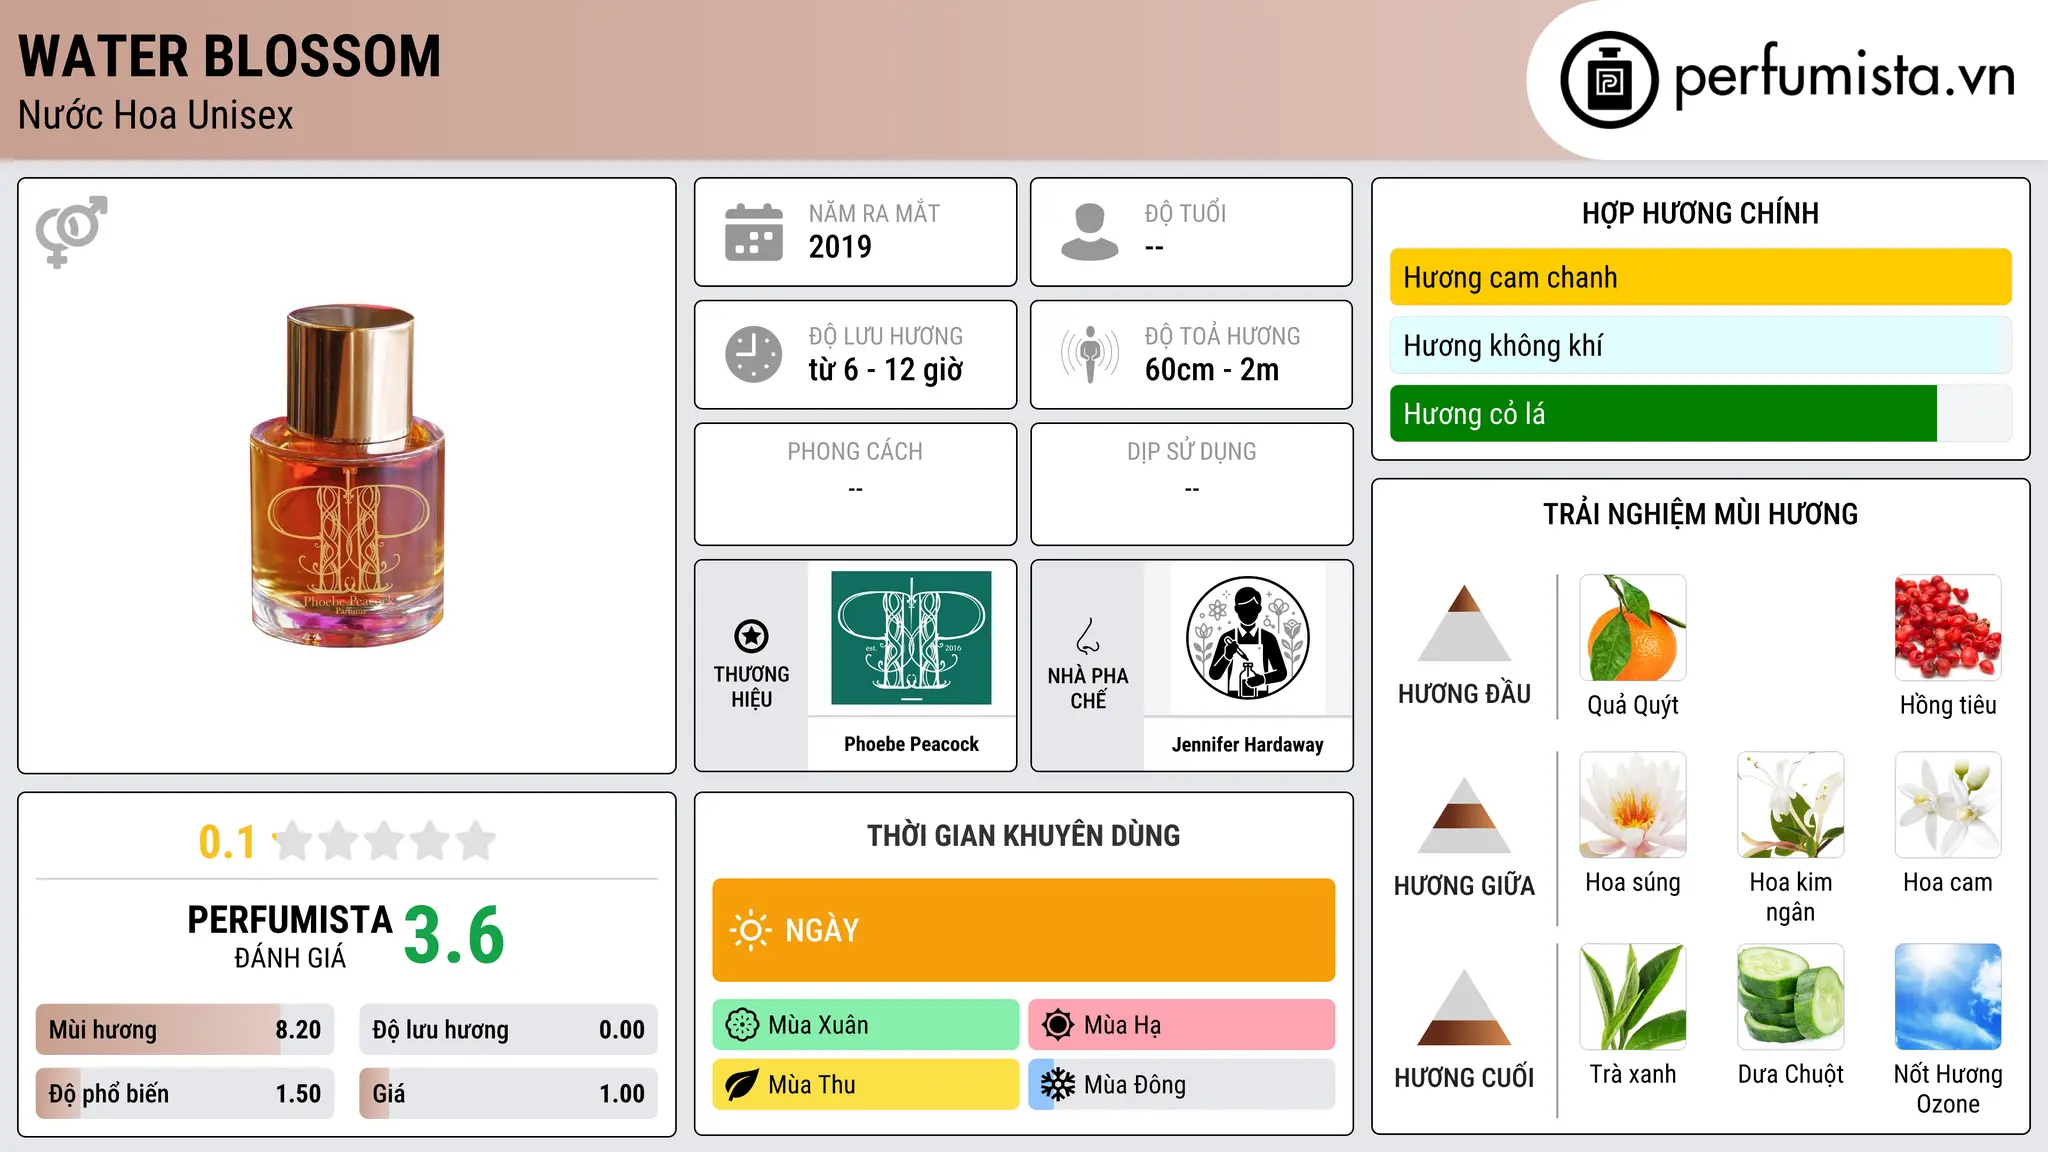2048x1152 pixels.
Task: Click the Nước Hoa Unisex subtitle
Action: 156,115
